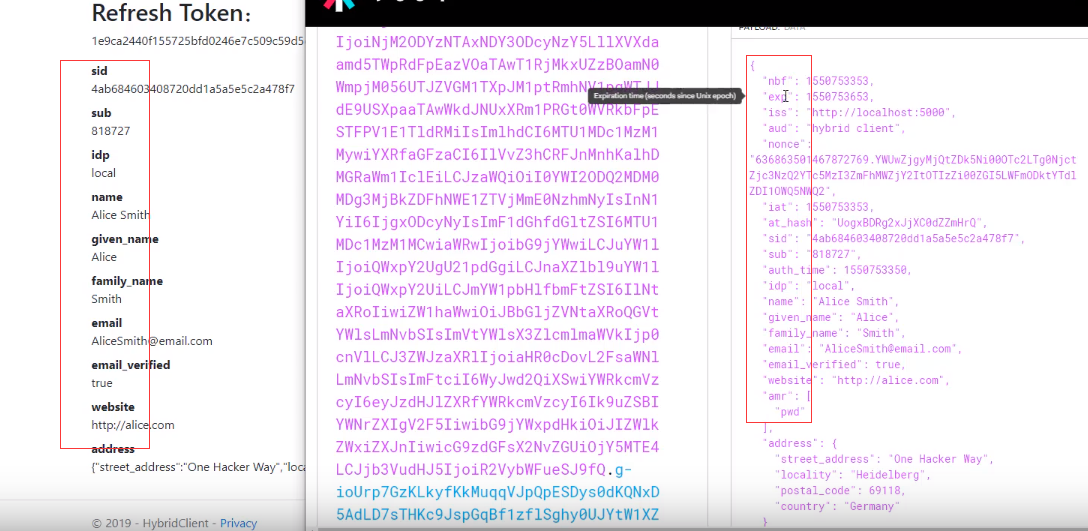Image resolution: width=1088 pixels, height=531 pixels.
Task: Select the address JSON string starting with street_address
Action: (x=198, y=467)
